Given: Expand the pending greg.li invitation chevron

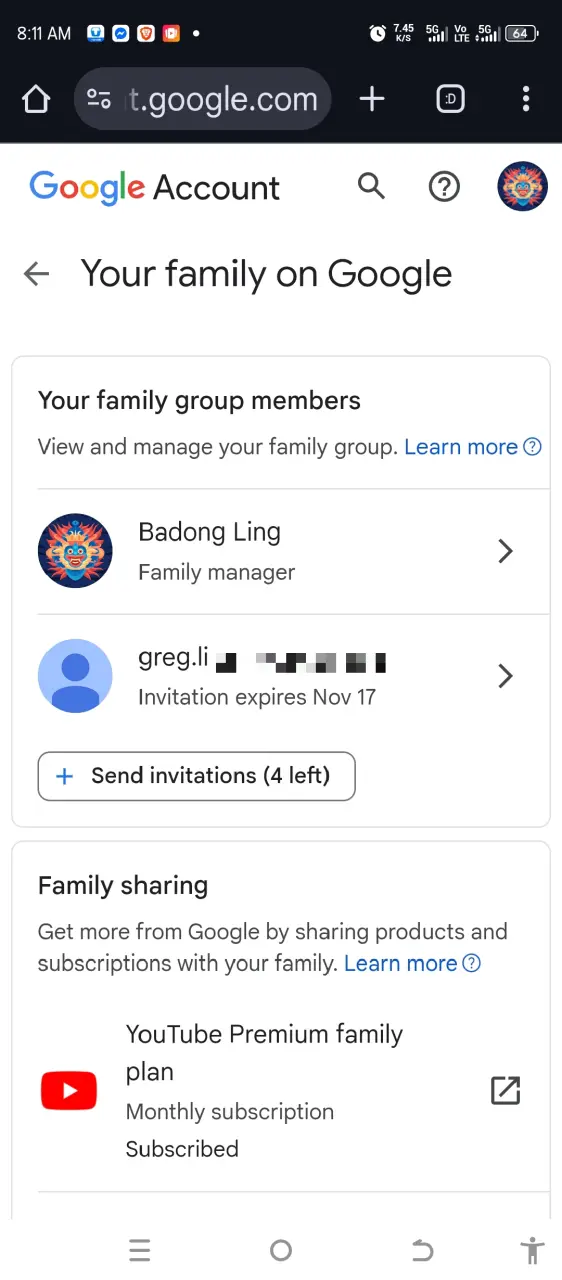Looking at the screenshot, I should [x=505, y=677].
